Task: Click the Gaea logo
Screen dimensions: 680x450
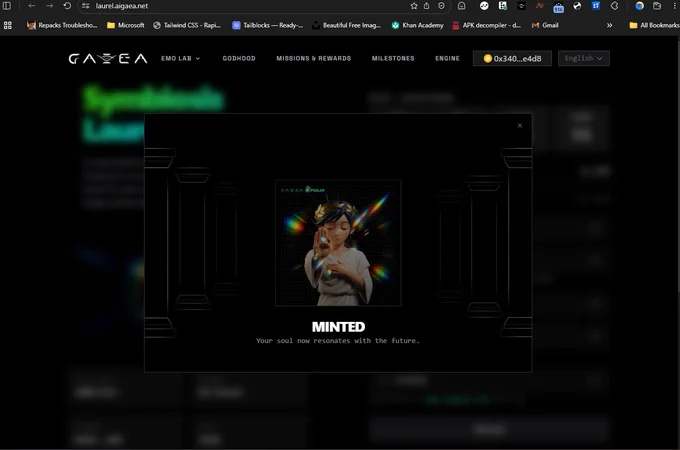Action: (x=108, y=59)
